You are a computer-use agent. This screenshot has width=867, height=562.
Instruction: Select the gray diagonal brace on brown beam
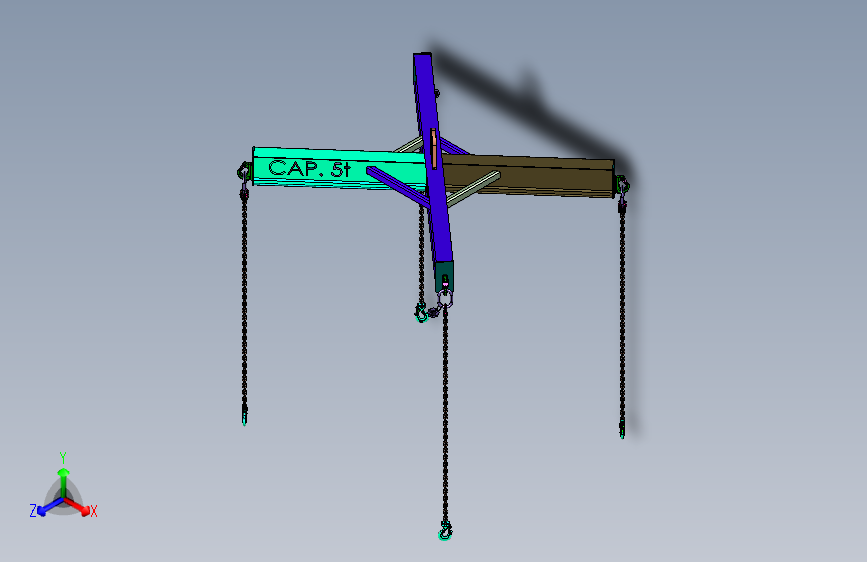click(473, 189)
